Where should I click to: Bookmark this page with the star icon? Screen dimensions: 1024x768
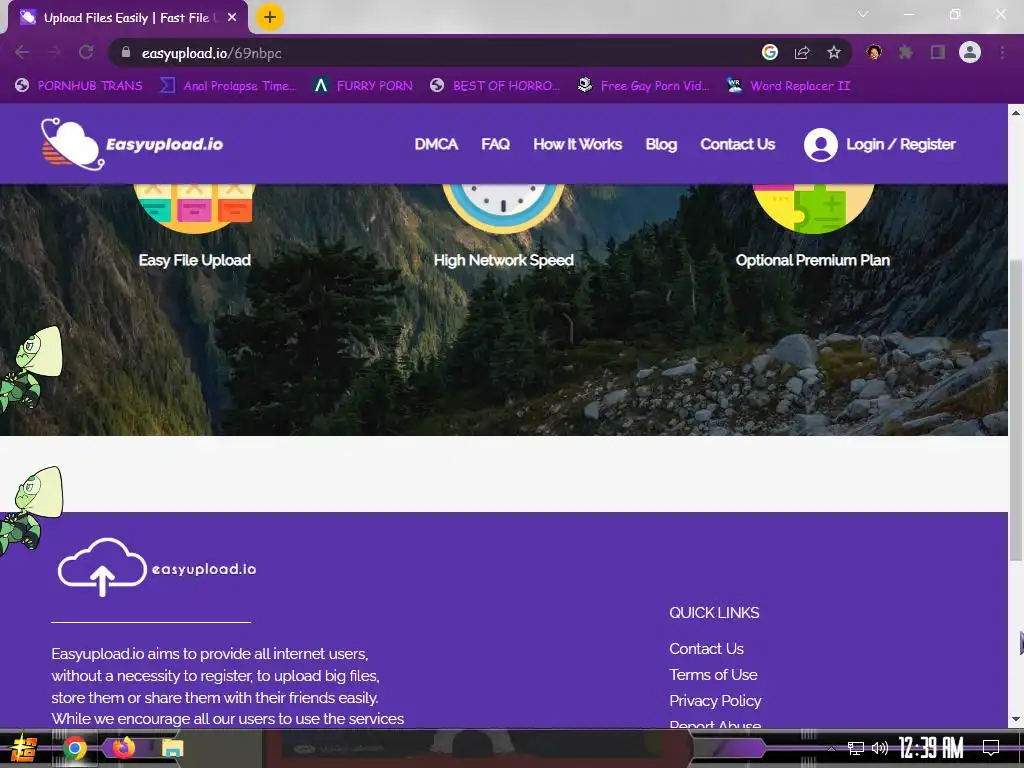[x=834, y=52]
